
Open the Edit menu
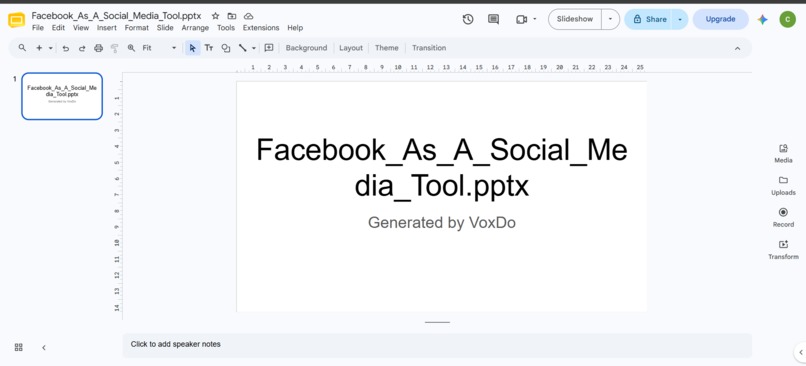coord(58,28)
